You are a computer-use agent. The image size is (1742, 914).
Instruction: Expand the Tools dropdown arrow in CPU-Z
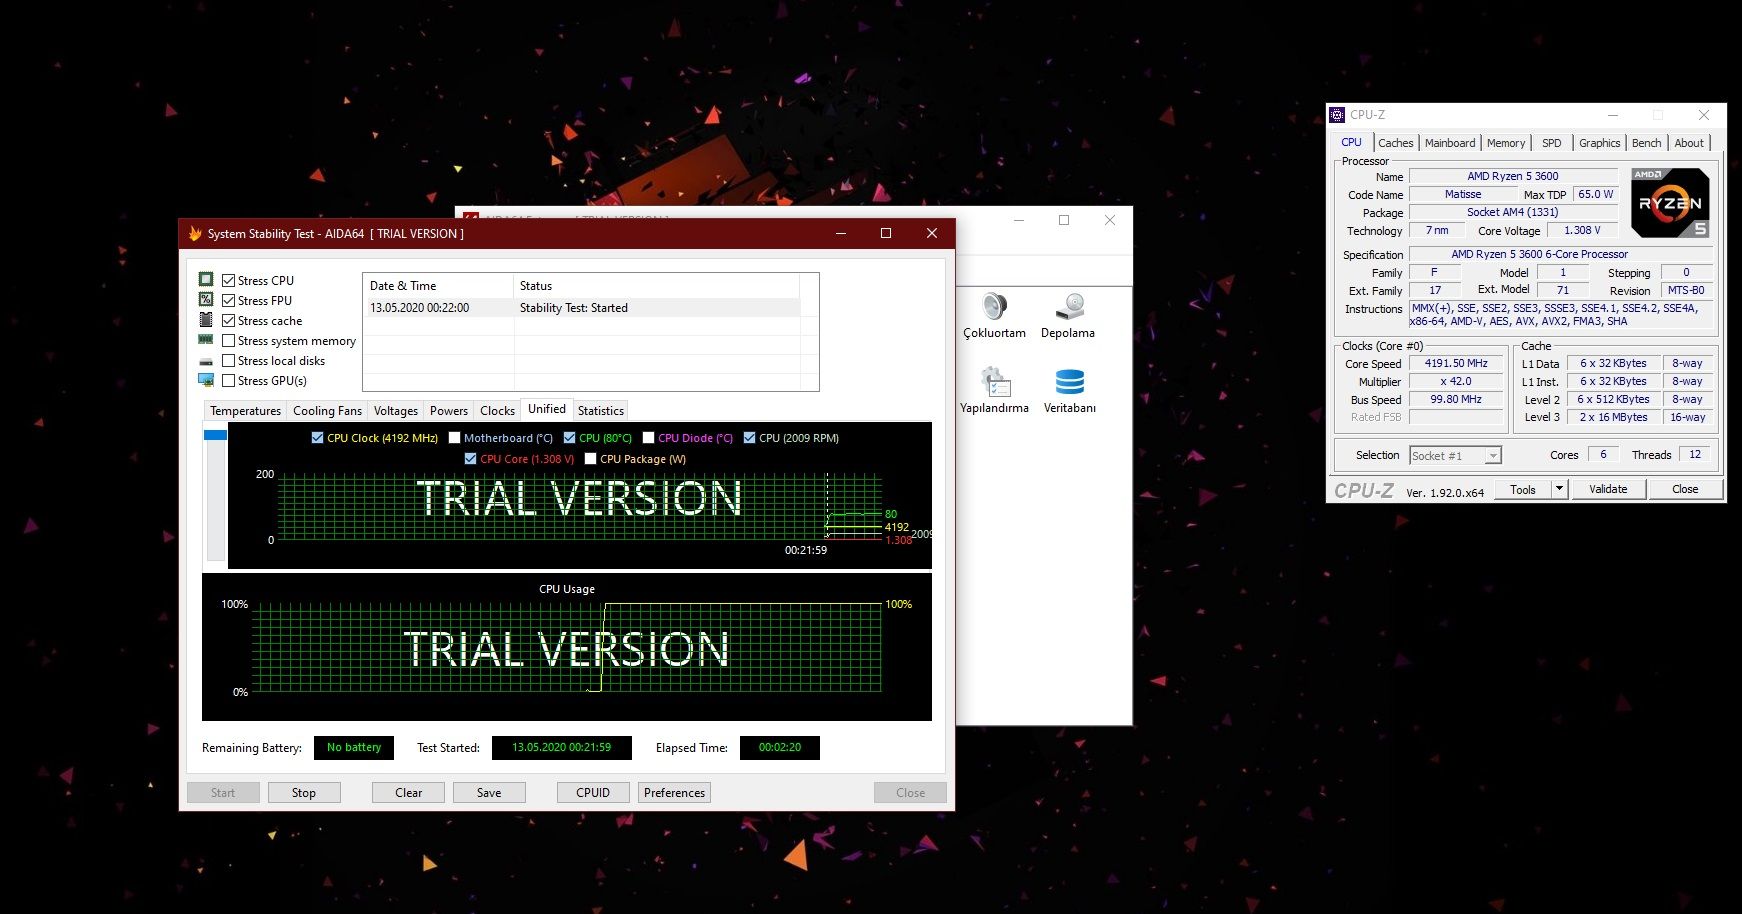1559,490
